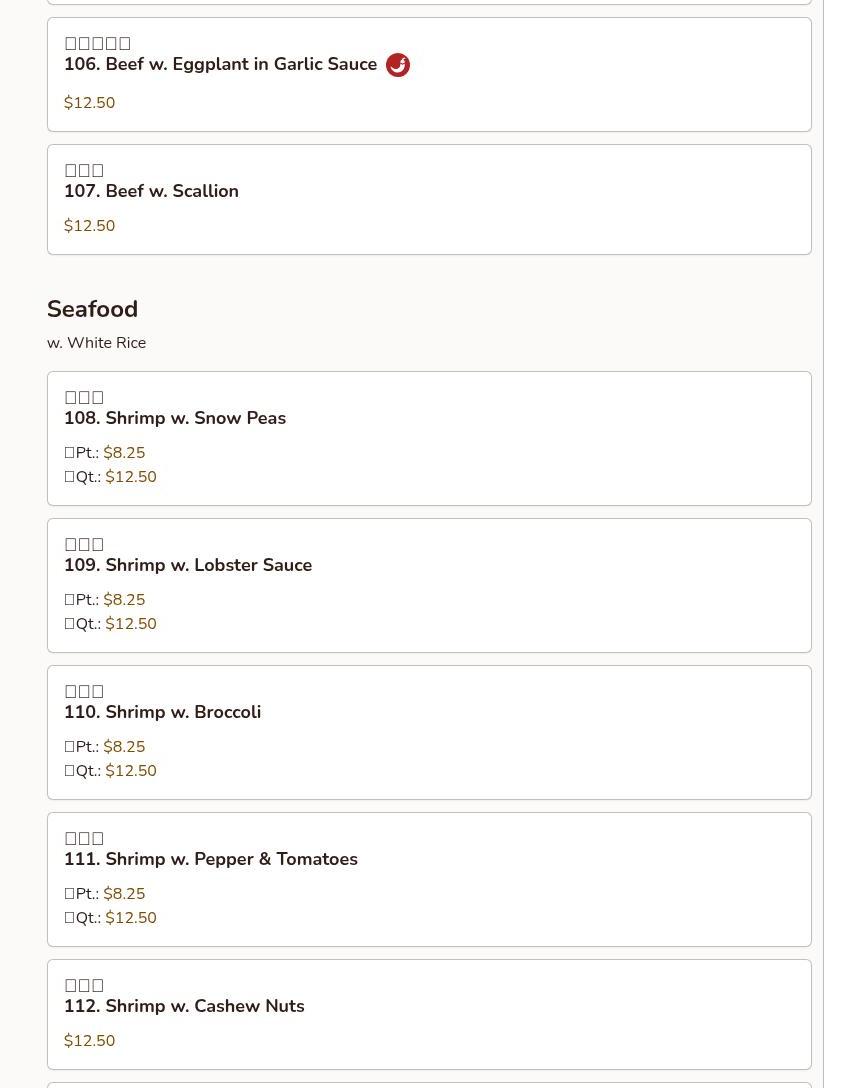Select item 107 Beef w. Scallion
Viewport: 844px width, 1088px height.
coord(151,191)
